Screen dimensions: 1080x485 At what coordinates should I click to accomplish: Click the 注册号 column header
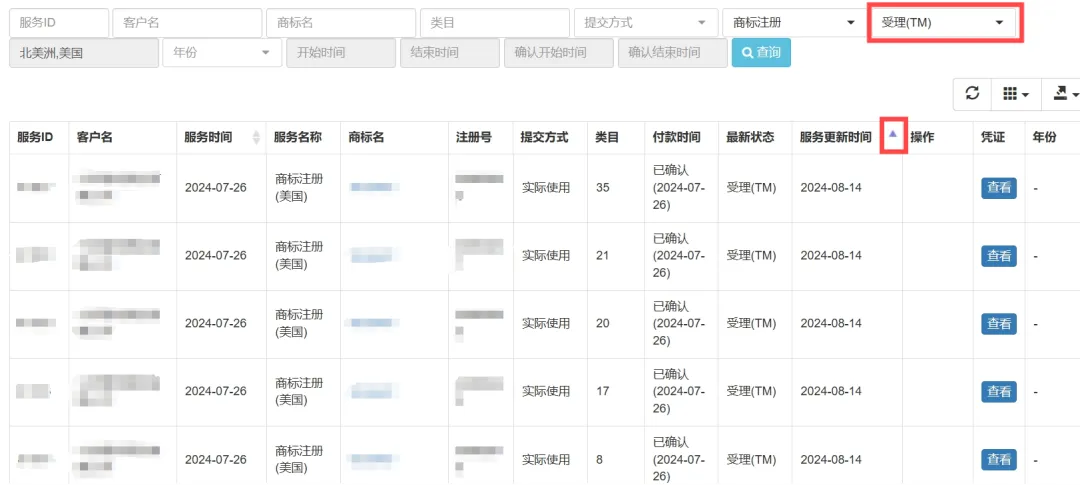coord(474,137)
